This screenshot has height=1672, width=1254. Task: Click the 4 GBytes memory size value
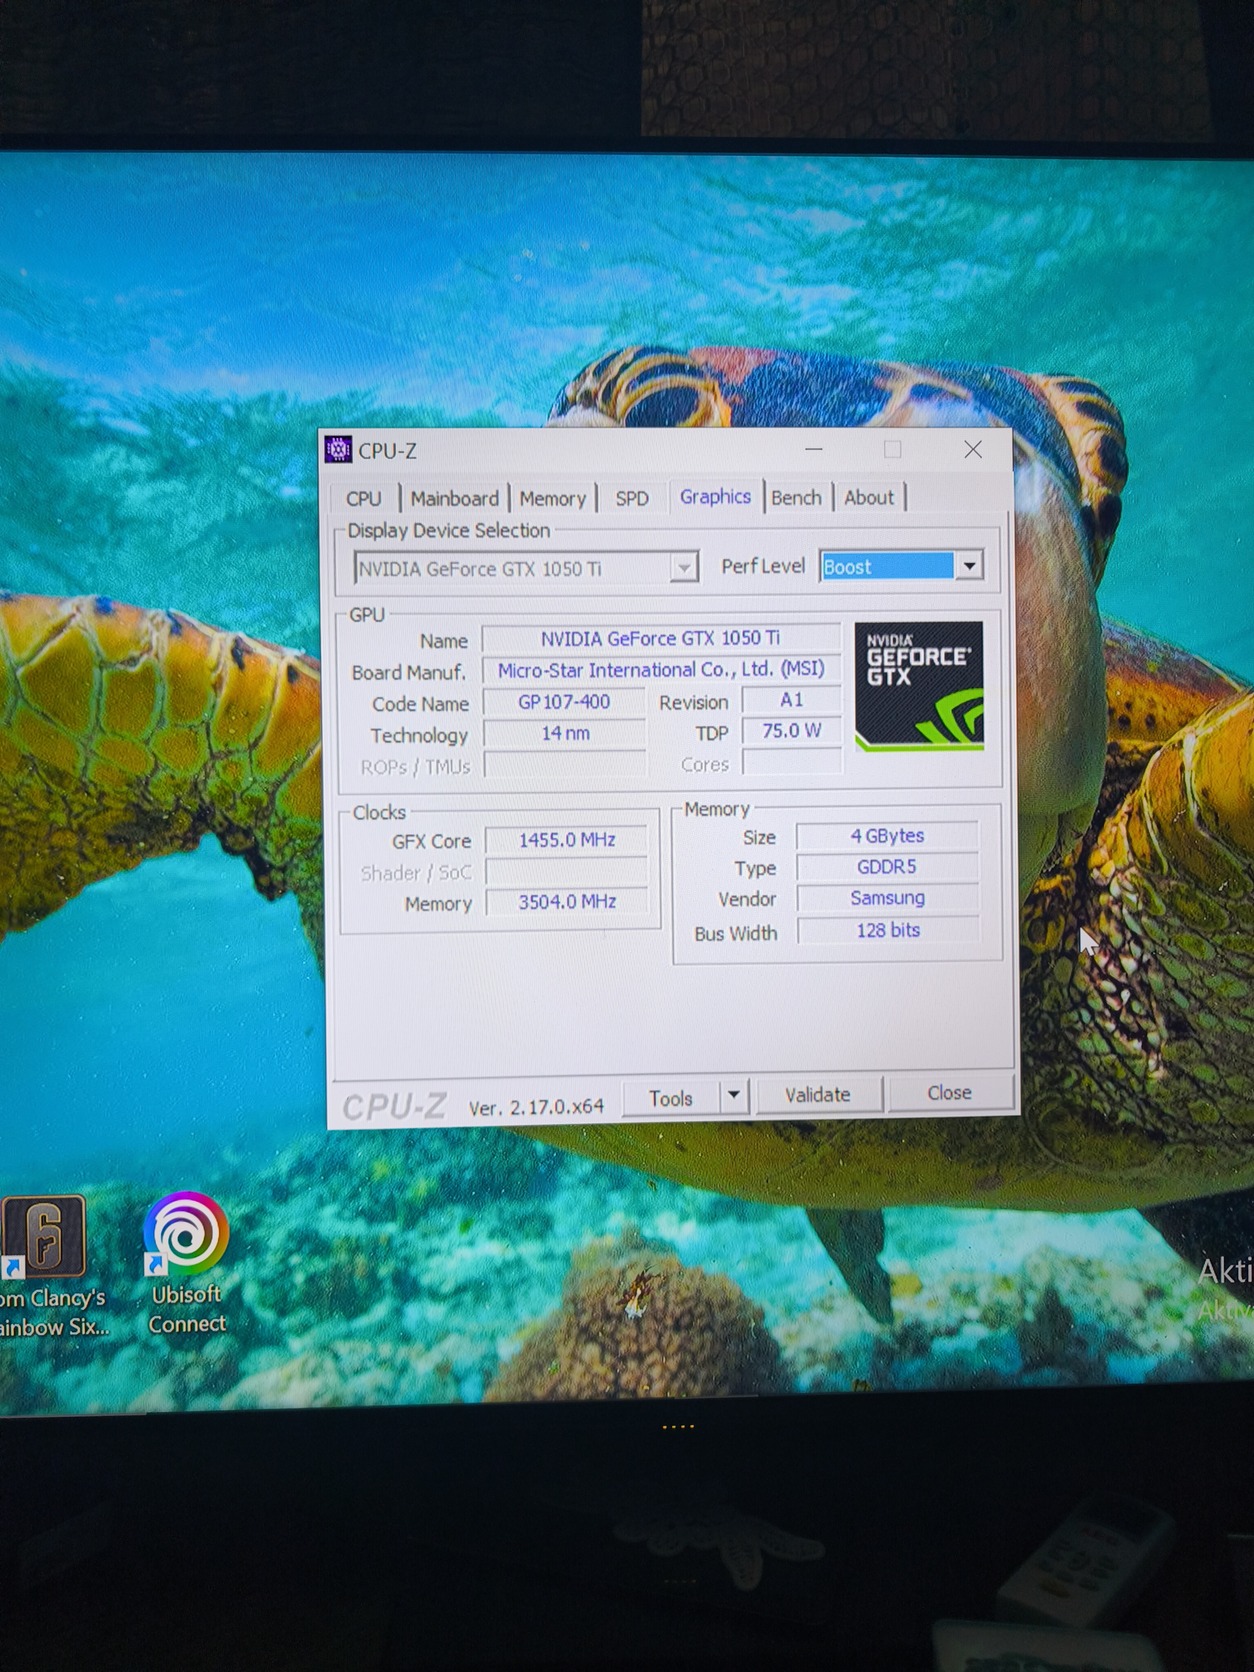click(887, 836)
